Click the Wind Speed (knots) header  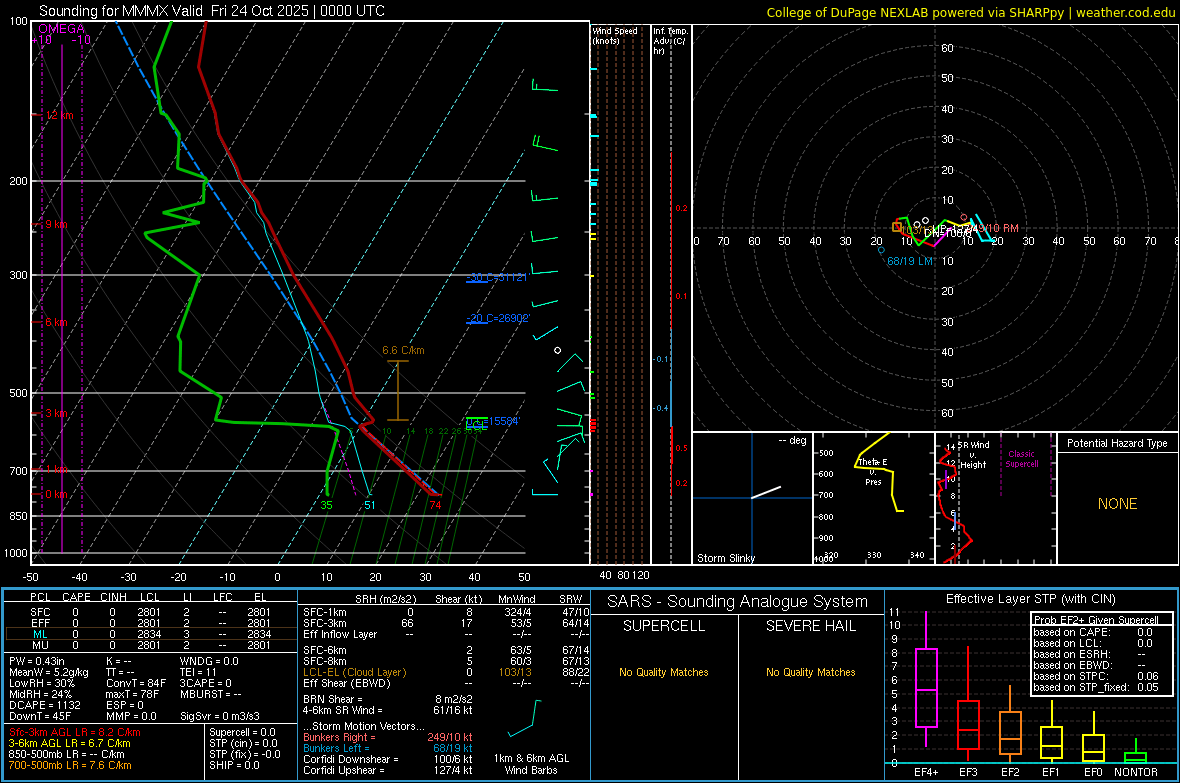click(x=615, y=35)
